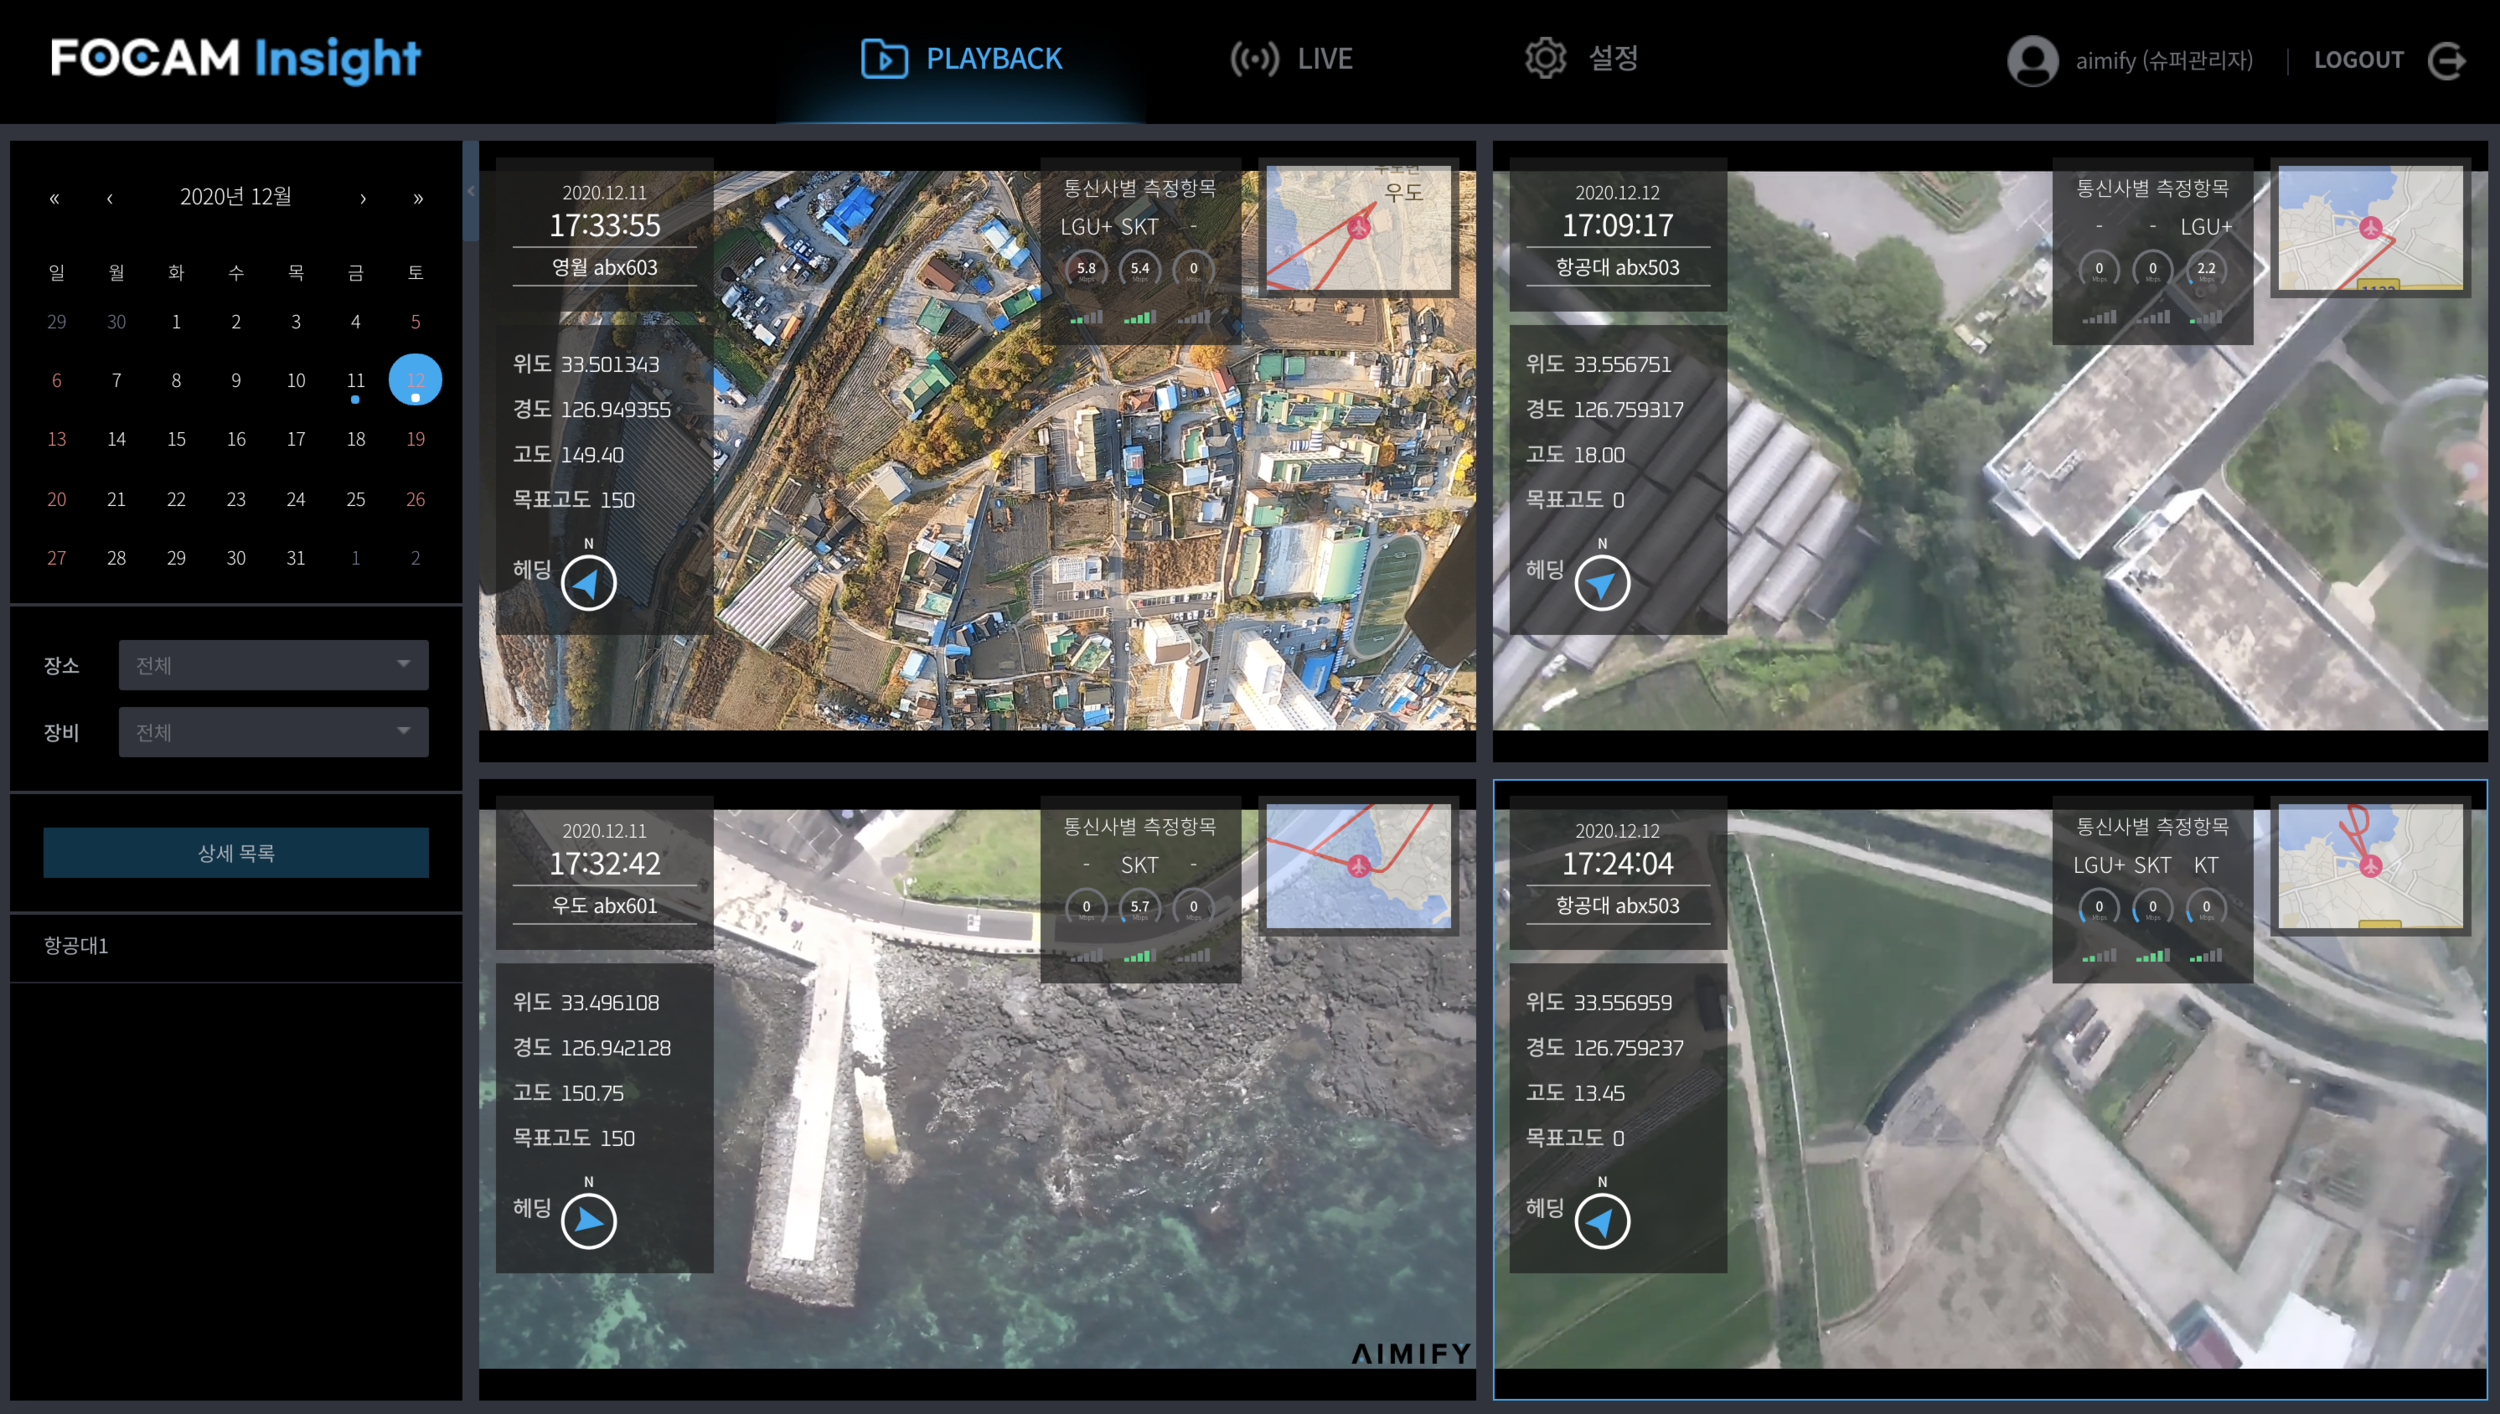Click the heading compass on 영월 abx603 feed
2500x1414 pixels.
[x=588, y=583]
